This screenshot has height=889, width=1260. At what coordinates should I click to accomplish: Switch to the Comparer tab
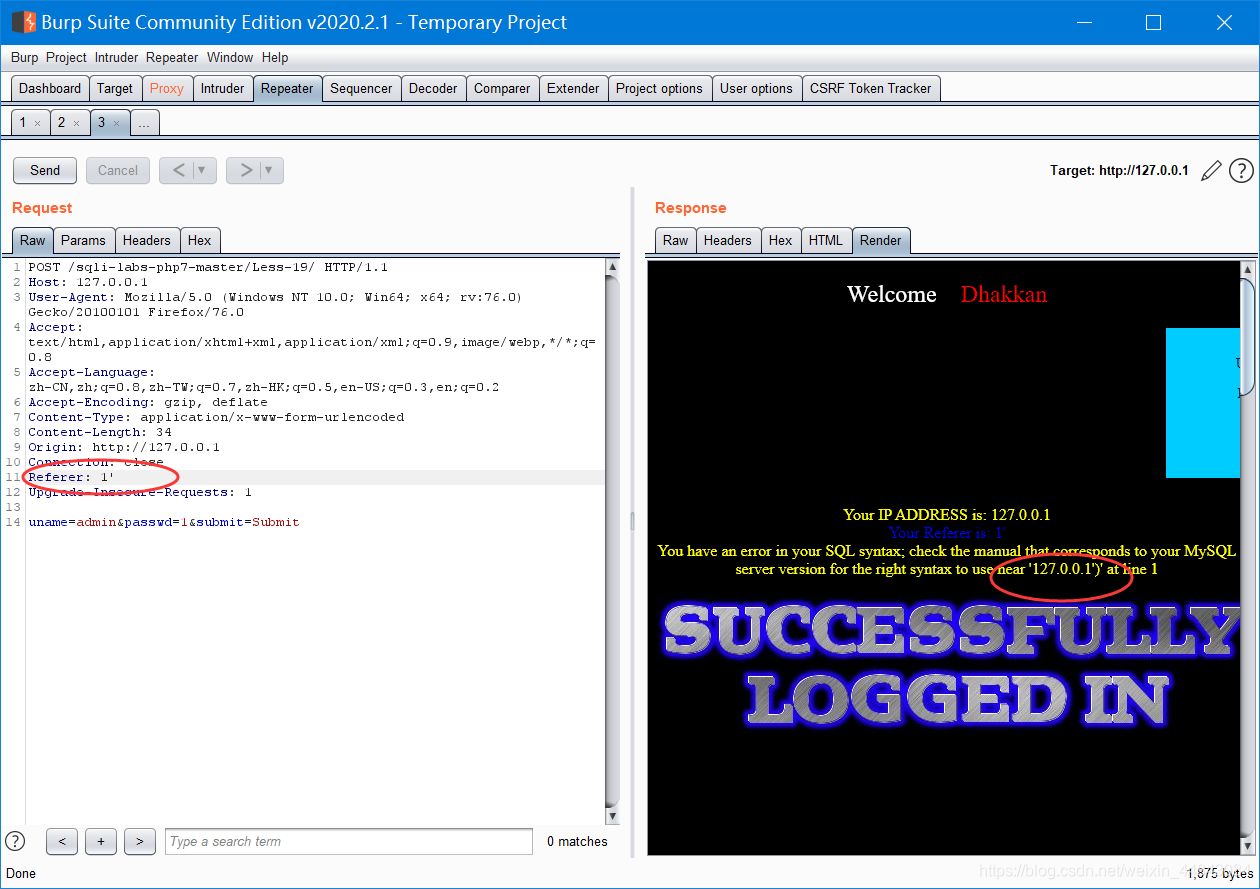click(x=502, y=88)
